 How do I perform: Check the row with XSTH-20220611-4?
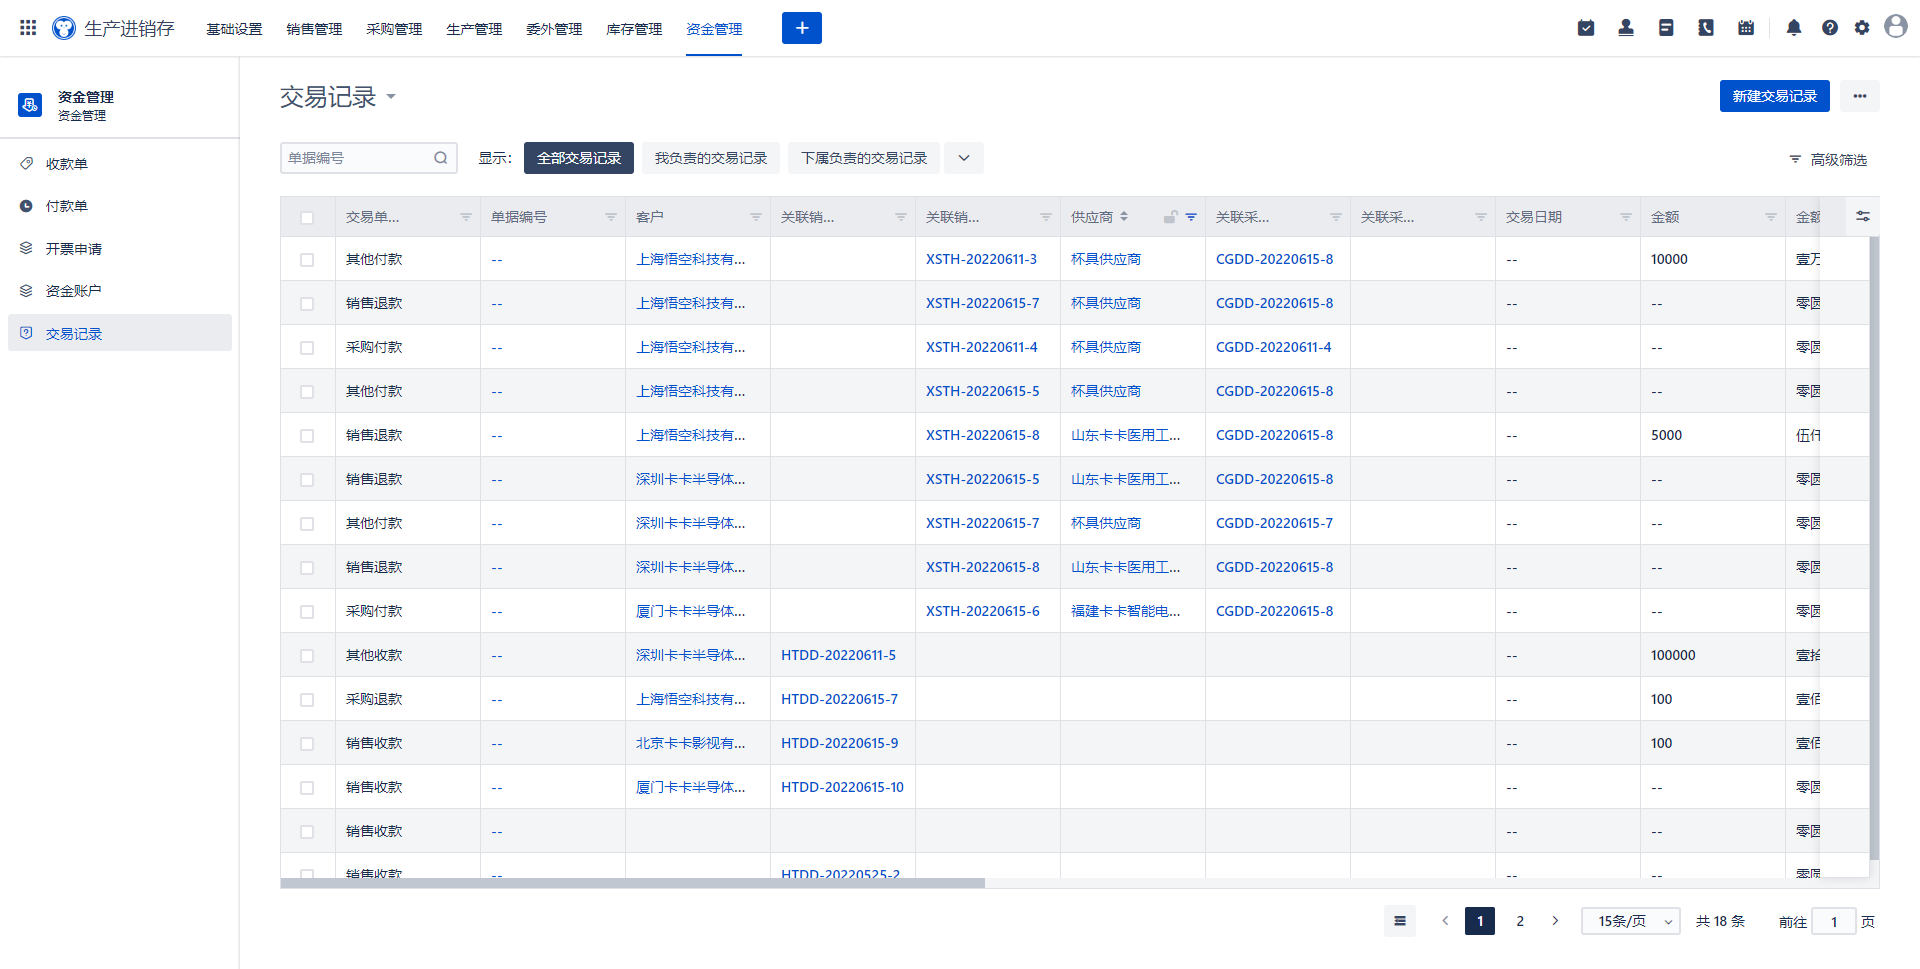(307, 348)
